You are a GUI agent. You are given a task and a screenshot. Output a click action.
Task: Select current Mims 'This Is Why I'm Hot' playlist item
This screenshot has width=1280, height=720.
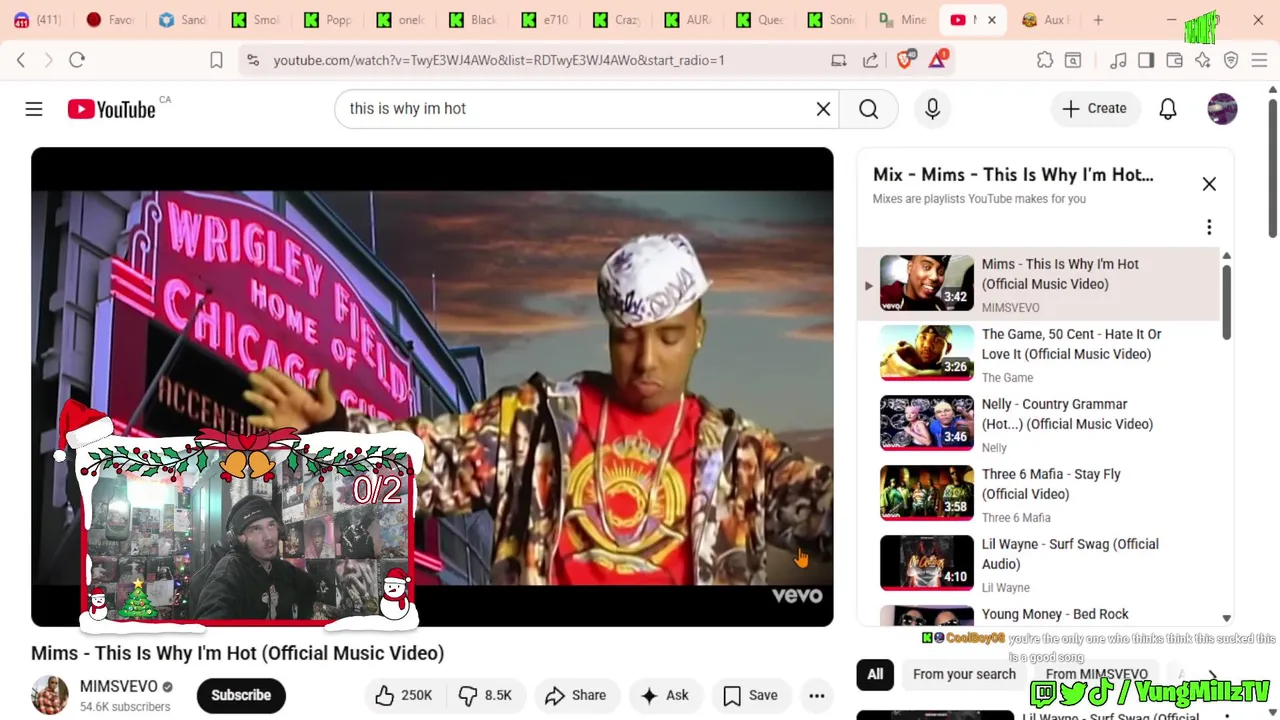tap(1040, 284)
